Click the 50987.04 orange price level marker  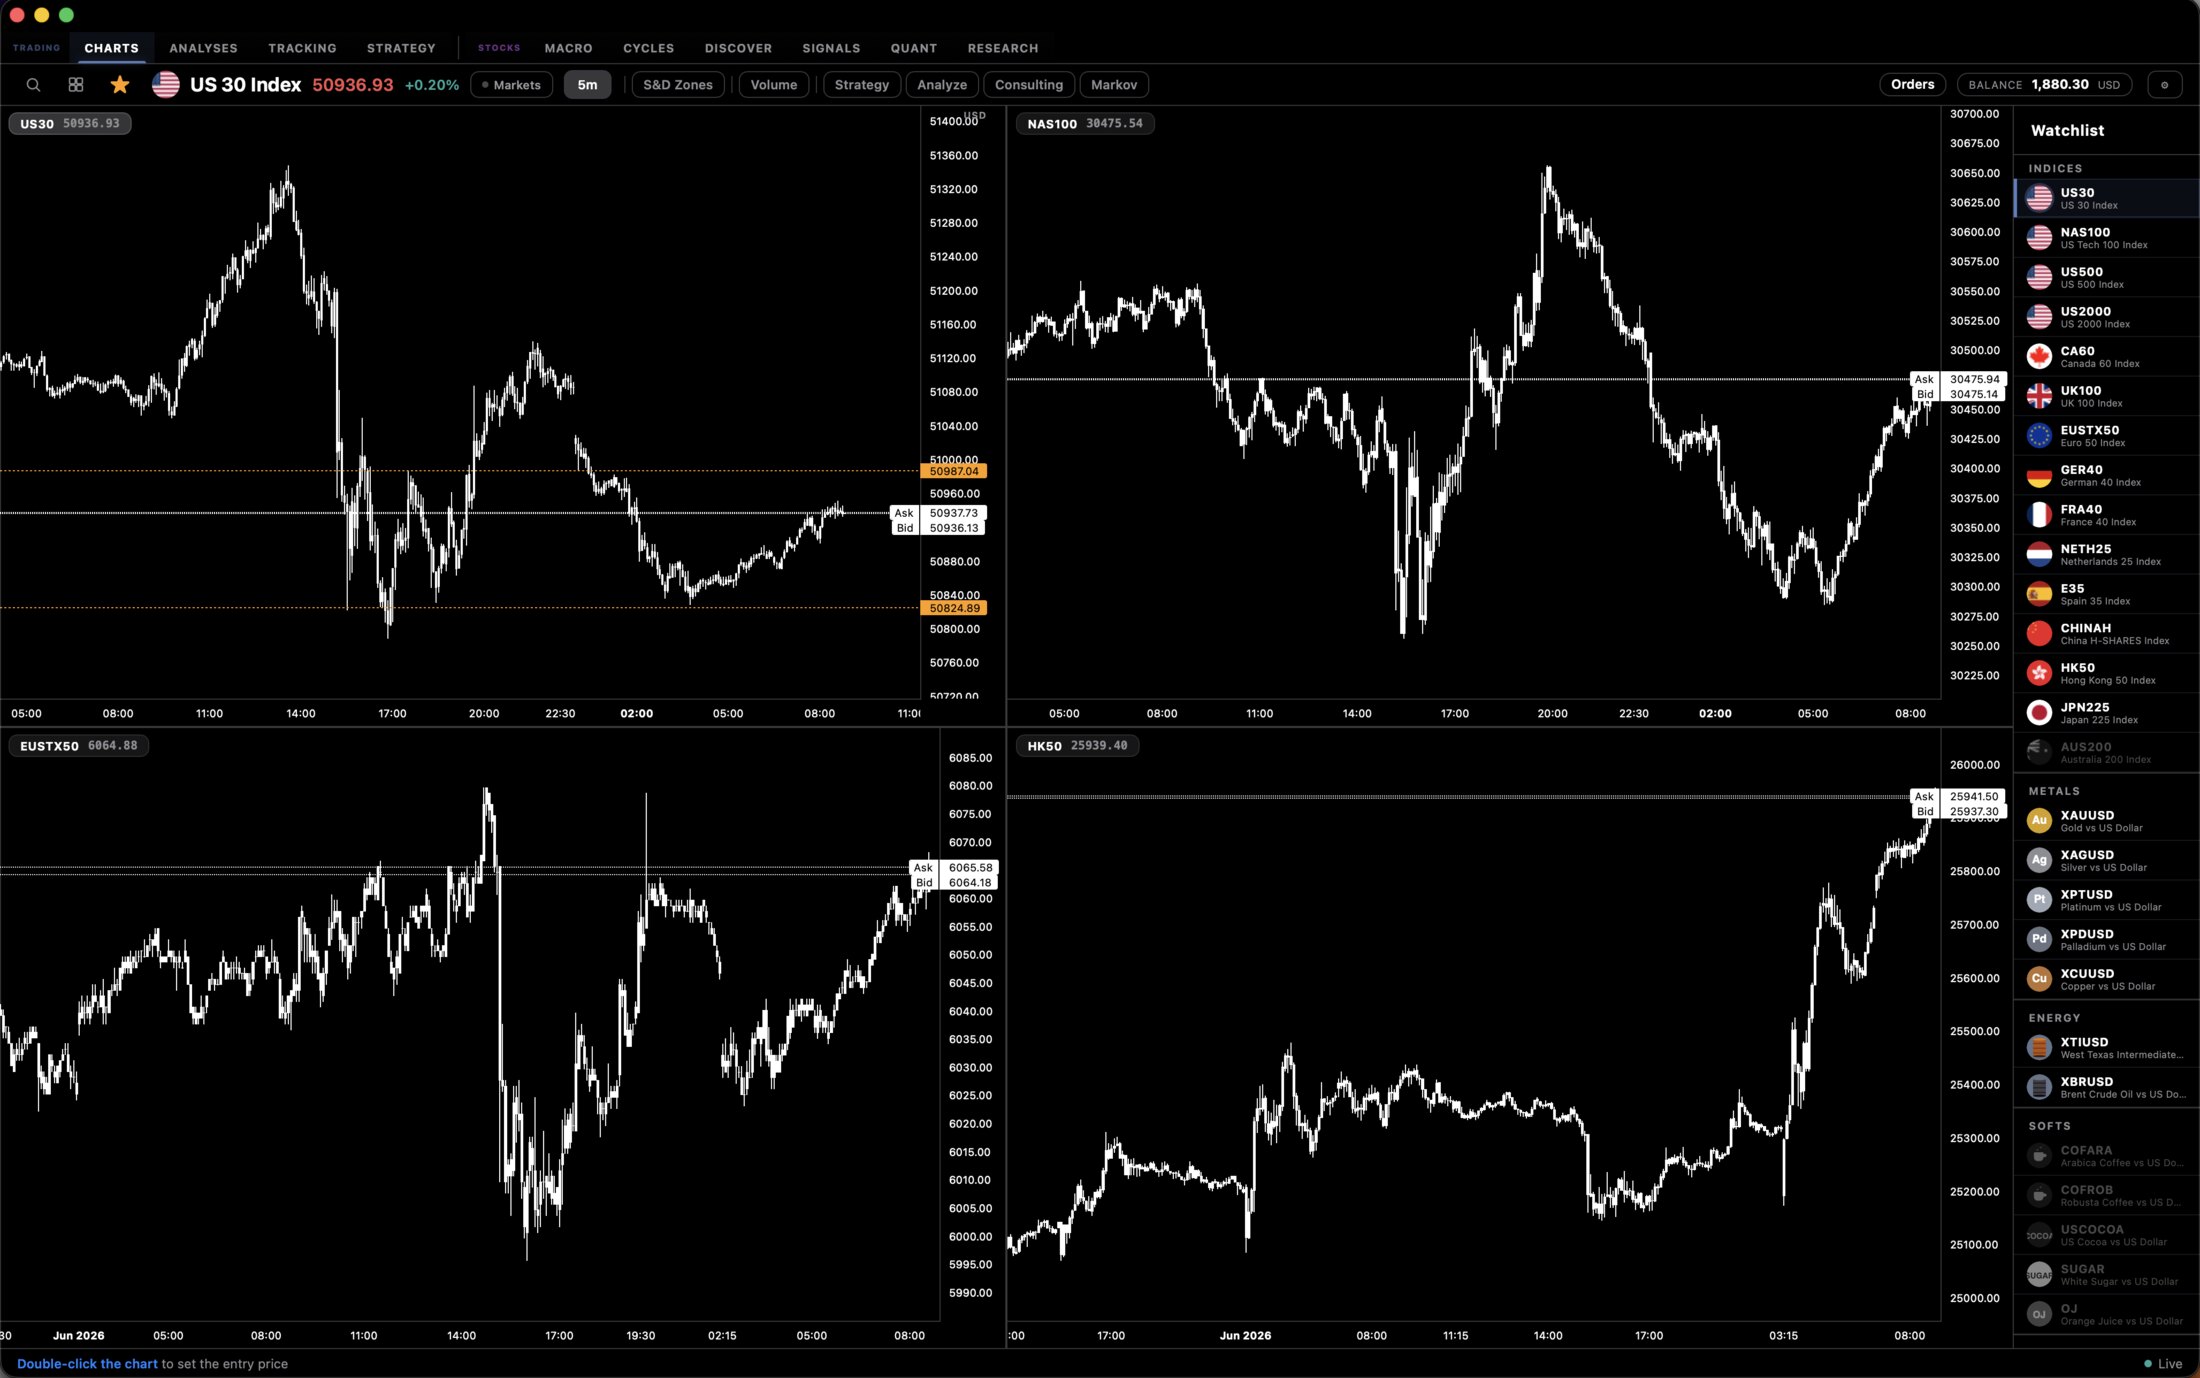(x=954, y=471)
